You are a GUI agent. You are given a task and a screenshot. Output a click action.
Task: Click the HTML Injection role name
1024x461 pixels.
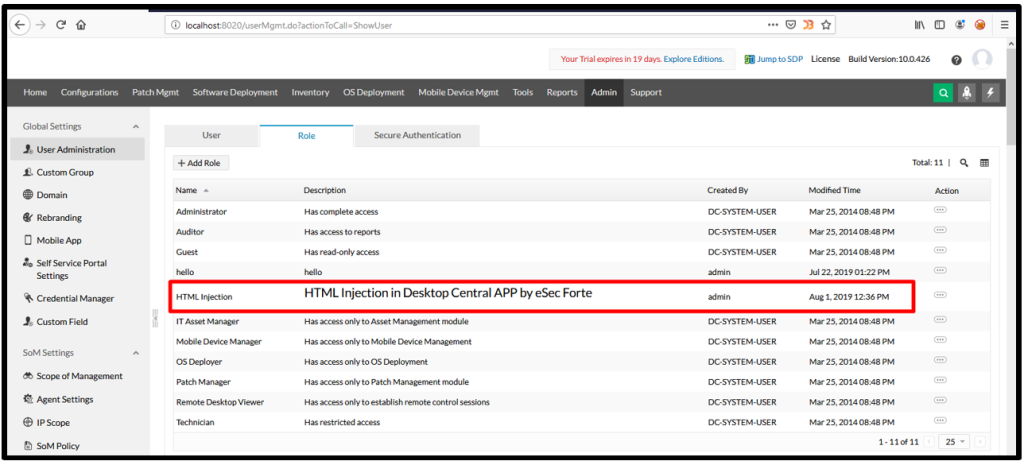point(204,296)
